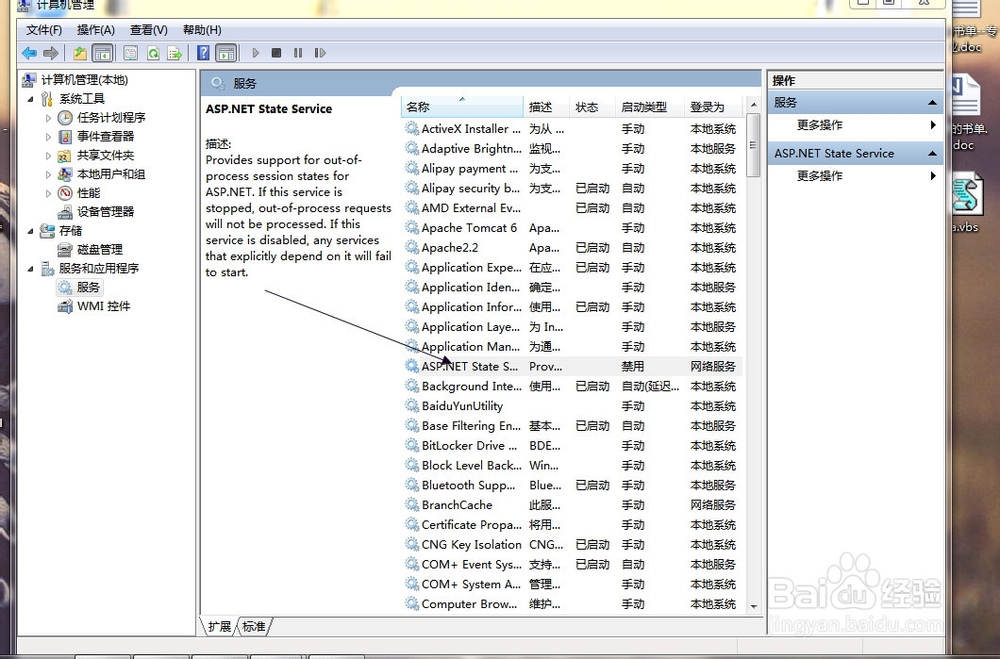This screenshot has width=1000, height=659.
Task: Click the green Refresh toolbar icon
Action: pyautogui.click(x=153, y=53)
